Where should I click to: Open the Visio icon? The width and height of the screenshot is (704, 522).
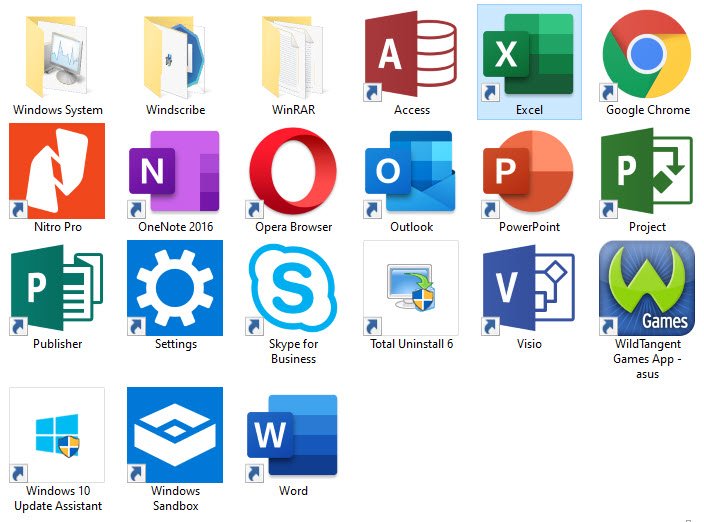point(528,289)
